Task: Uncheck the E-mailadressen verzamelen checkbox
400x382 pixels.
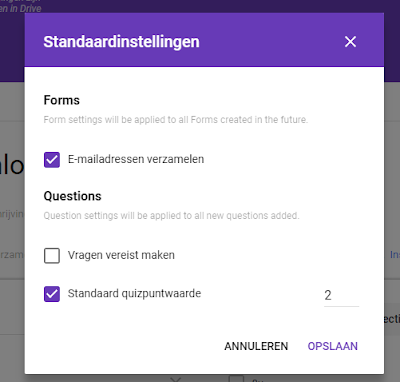Action: tap(52, 160)
